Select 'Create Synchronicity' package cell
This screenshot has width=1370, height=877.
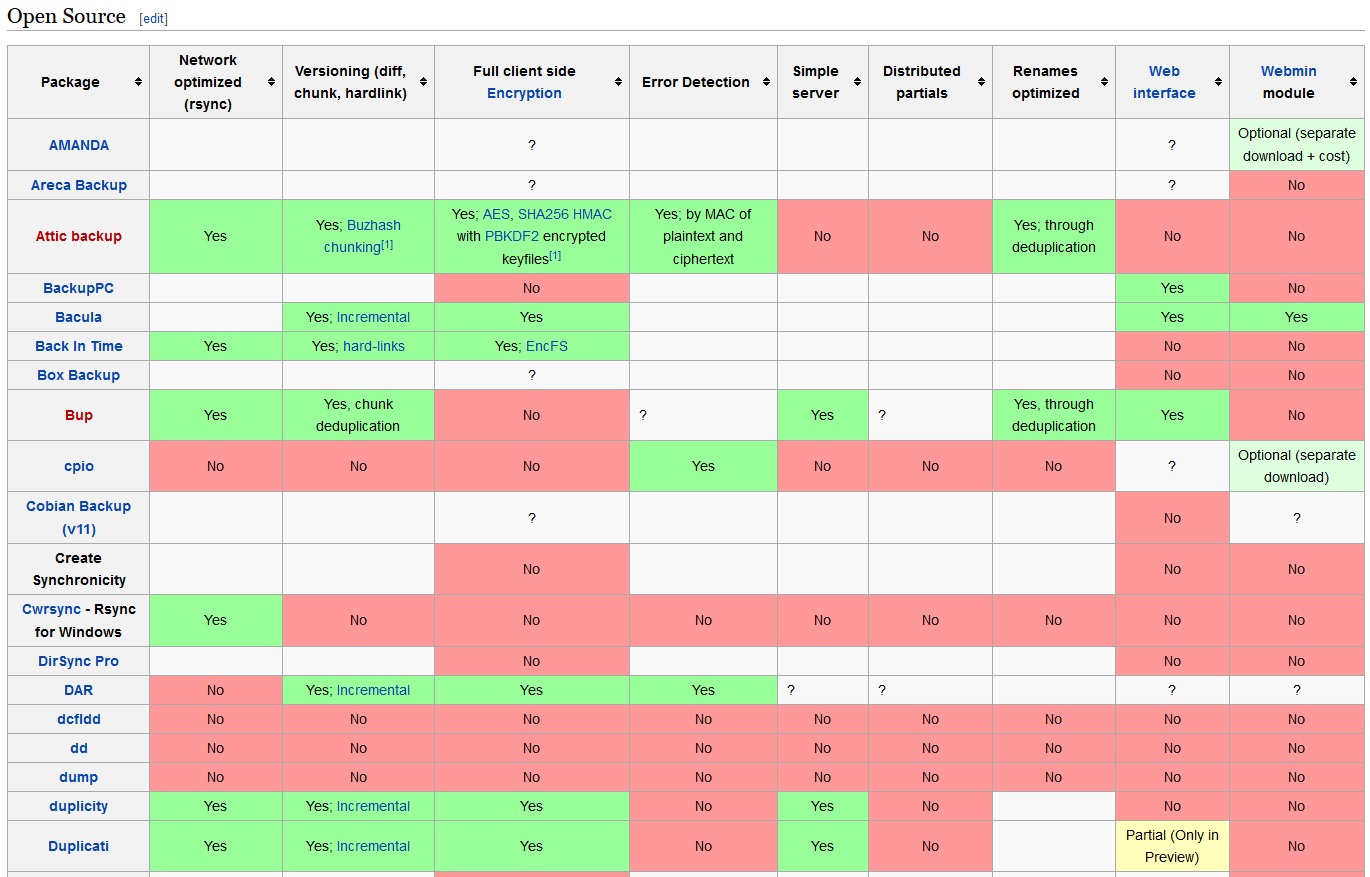pyautogui.click(x=79, y=569)
